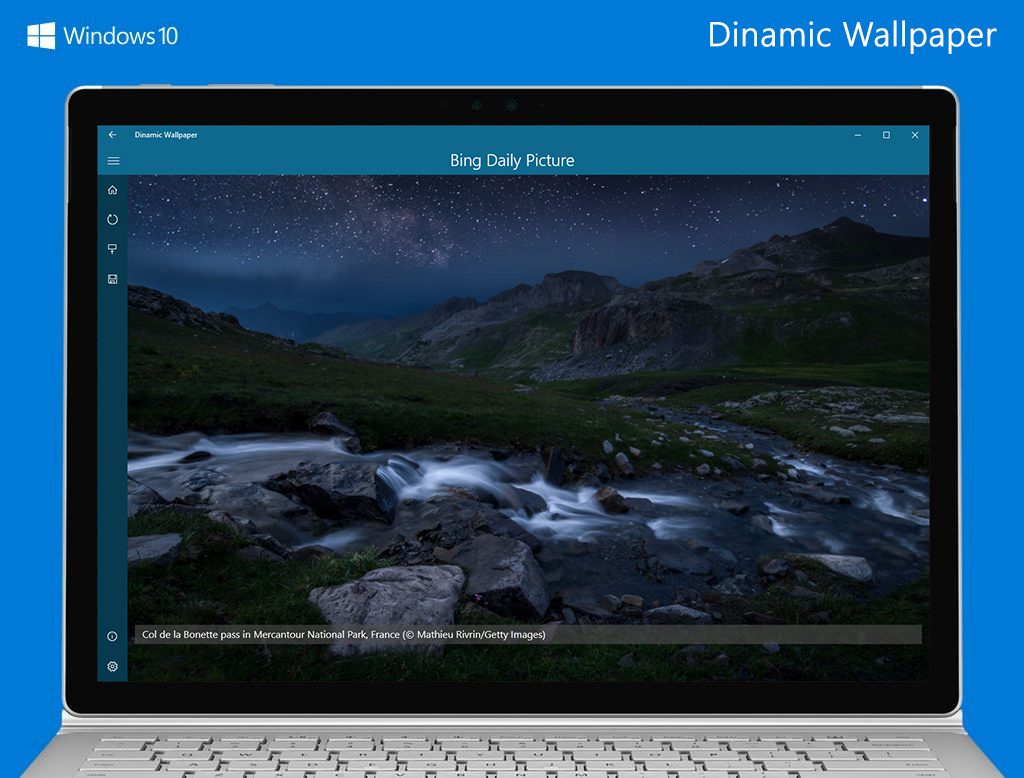Click the Col de la Bonette caption text
The width and height of the screenshot is (1024, 778).
click(270, 634)
